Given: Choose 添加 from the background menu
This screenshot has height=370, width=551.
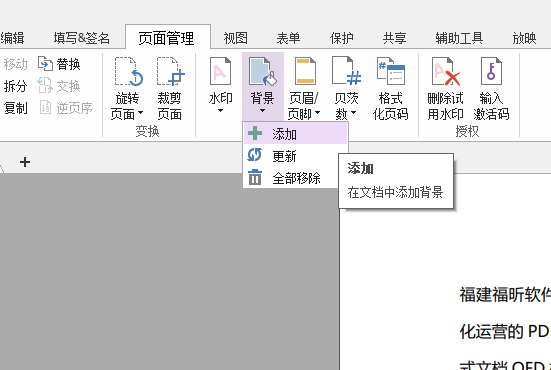Looking at the screenshot, I should click(296, 134).
